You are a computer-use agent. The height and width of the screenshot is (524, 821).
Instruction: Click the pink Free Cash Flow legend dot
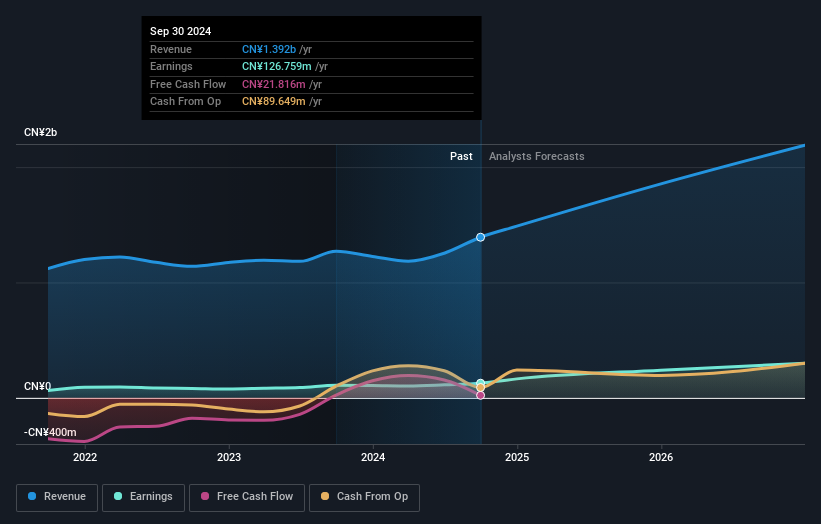[205, 496]
